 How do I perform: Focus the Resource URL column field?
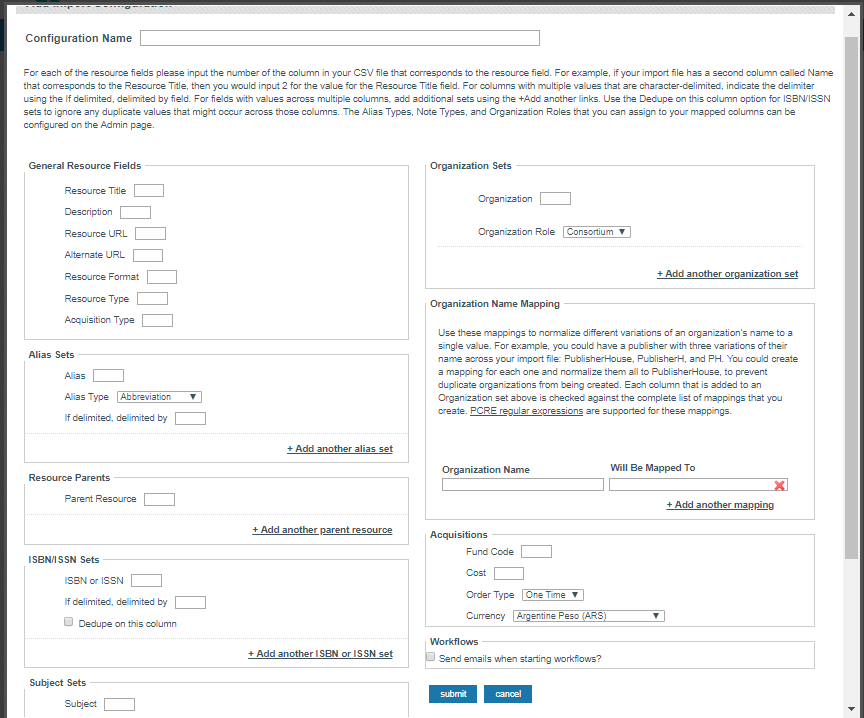[x=150, y=234]
